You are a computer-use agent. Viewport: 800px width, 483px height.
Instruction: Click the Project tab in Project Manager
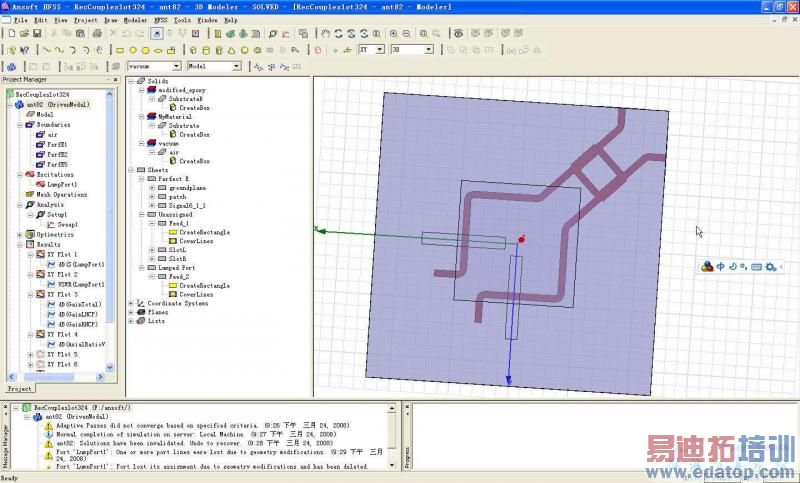tap(19, 388)
